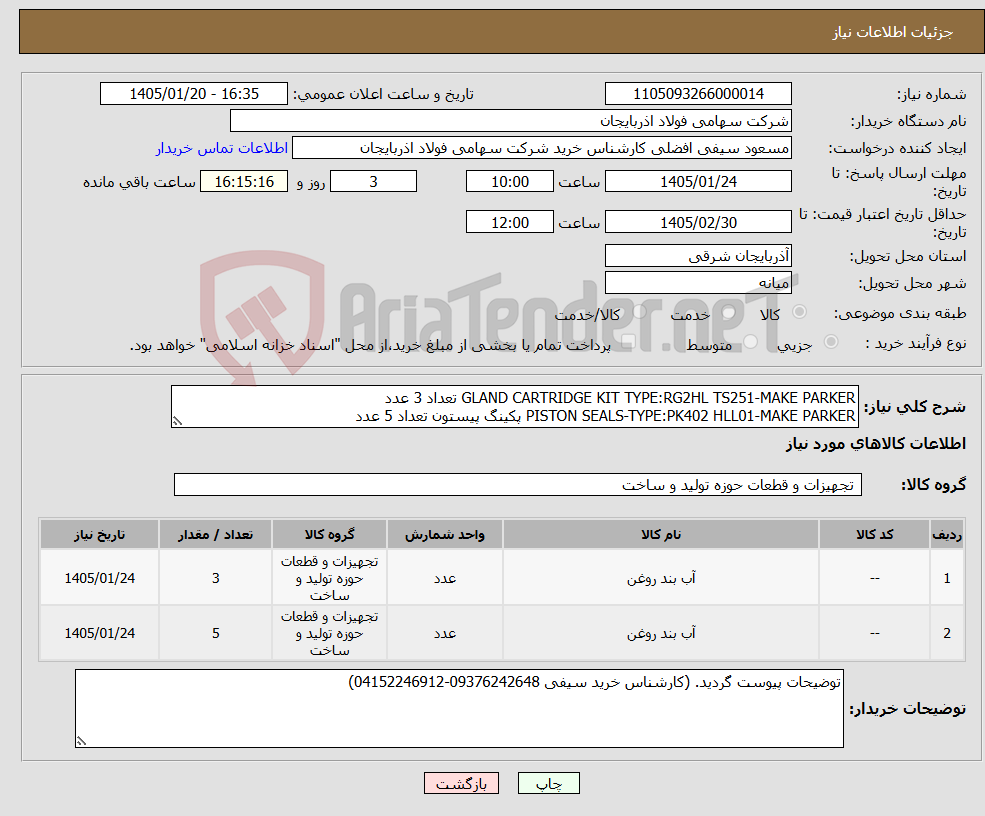Click row 1 need date 1405/01/24
Viewport: 985px width, 816px height.
point(99,578)
